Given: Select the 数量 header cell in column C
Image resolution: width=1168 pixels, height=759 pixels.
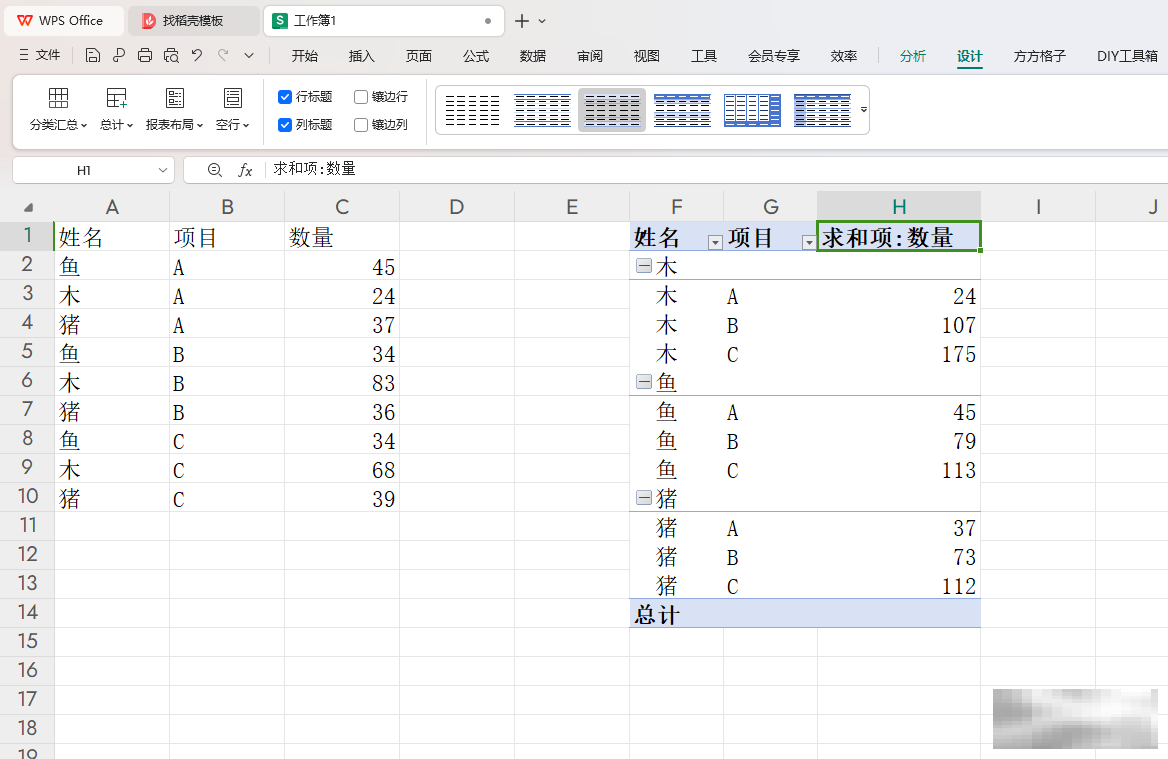Looking at the screenshot, I should tap(342, 237).
